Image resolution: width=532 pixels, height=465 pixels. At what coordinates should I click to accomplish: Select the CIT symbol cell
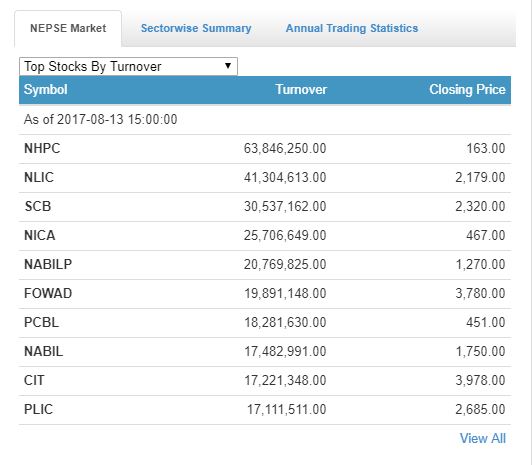(x=34, y=380)
